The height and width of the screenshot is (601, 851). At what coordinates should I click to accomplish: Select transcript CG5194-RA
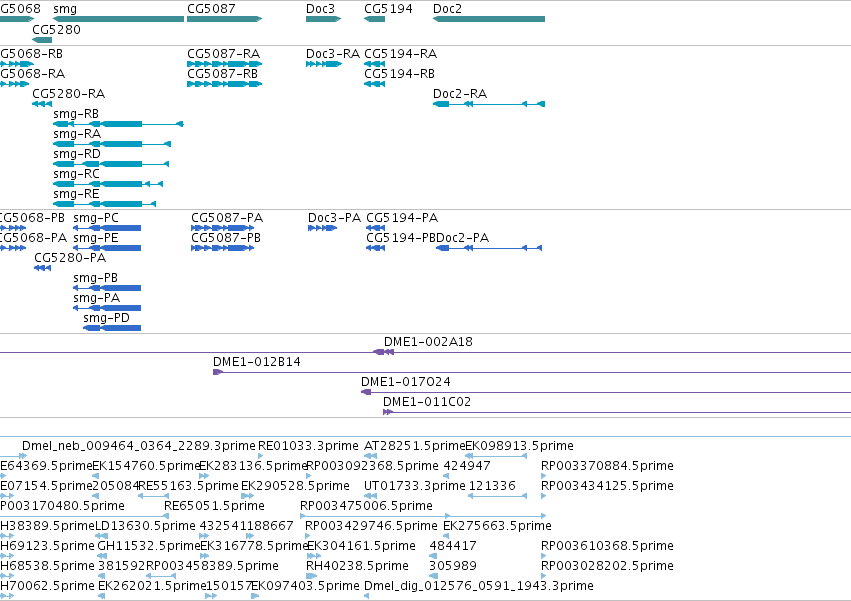[x=374, y=64]
